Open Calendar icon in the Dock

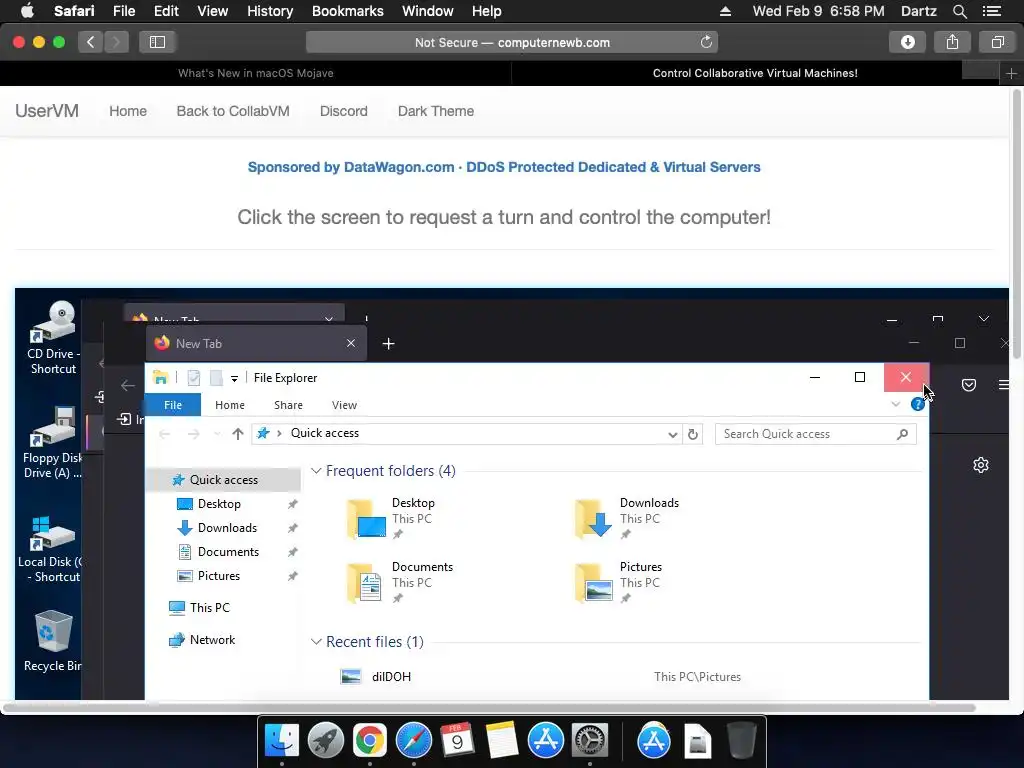pyautogui.click(x=457, y=741)
